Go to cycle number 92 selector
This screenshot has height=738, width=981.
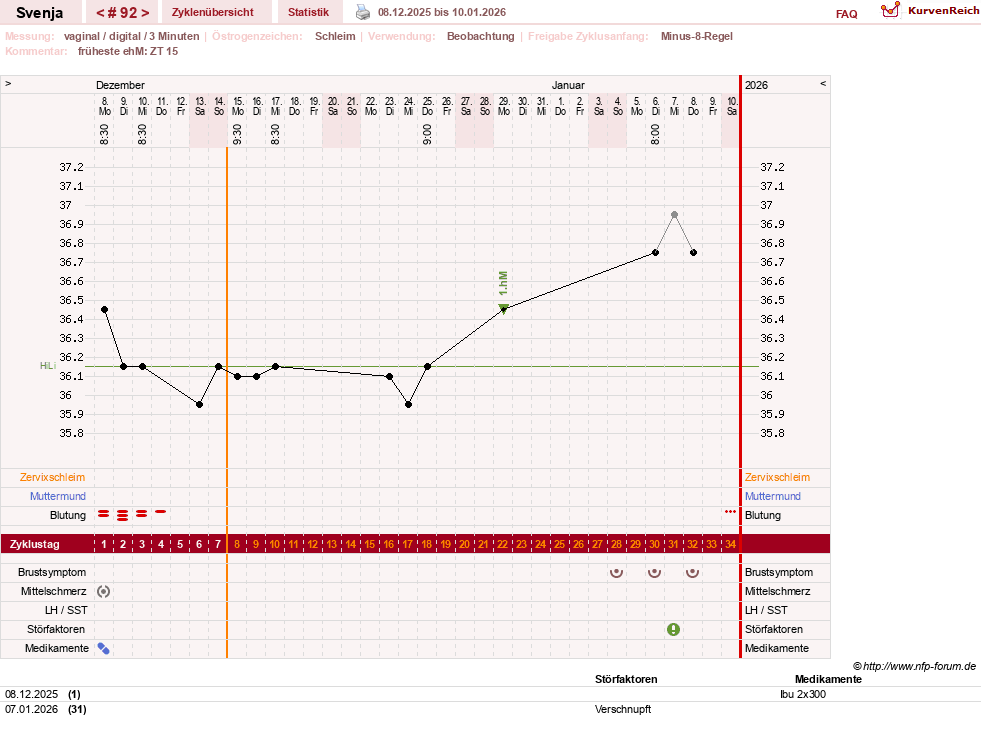click(x=123, y=13)
